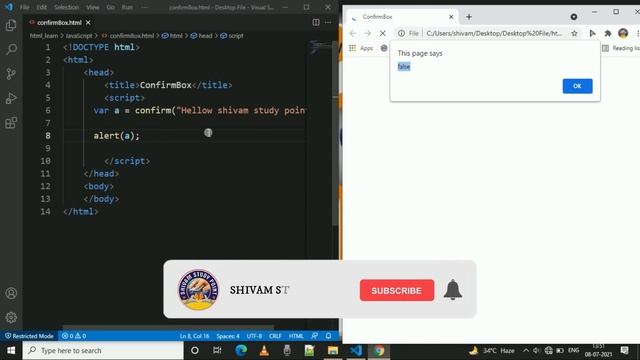Viewport: 640px width, 360px height.
Task: Open the File menu in VS Code
Action: click(x=24, y=7)
